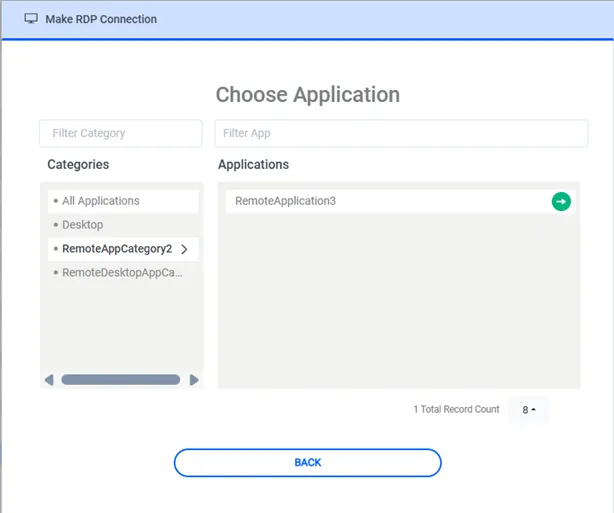Click the Choose Application heading

click(308, 95)
